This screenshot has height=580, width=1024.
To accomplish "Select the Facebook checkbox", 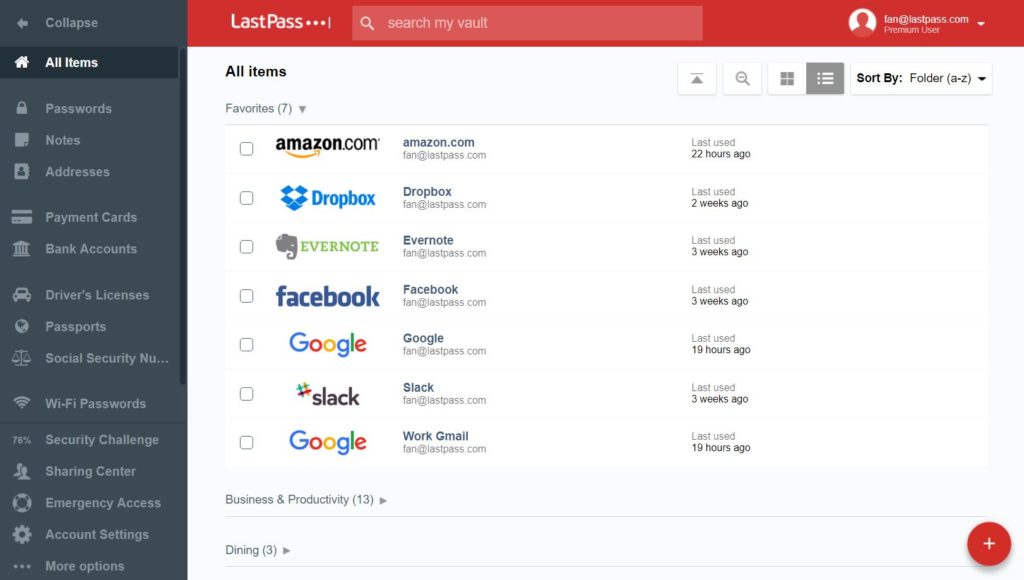I will pyautogui.click(x=246, y=296).
